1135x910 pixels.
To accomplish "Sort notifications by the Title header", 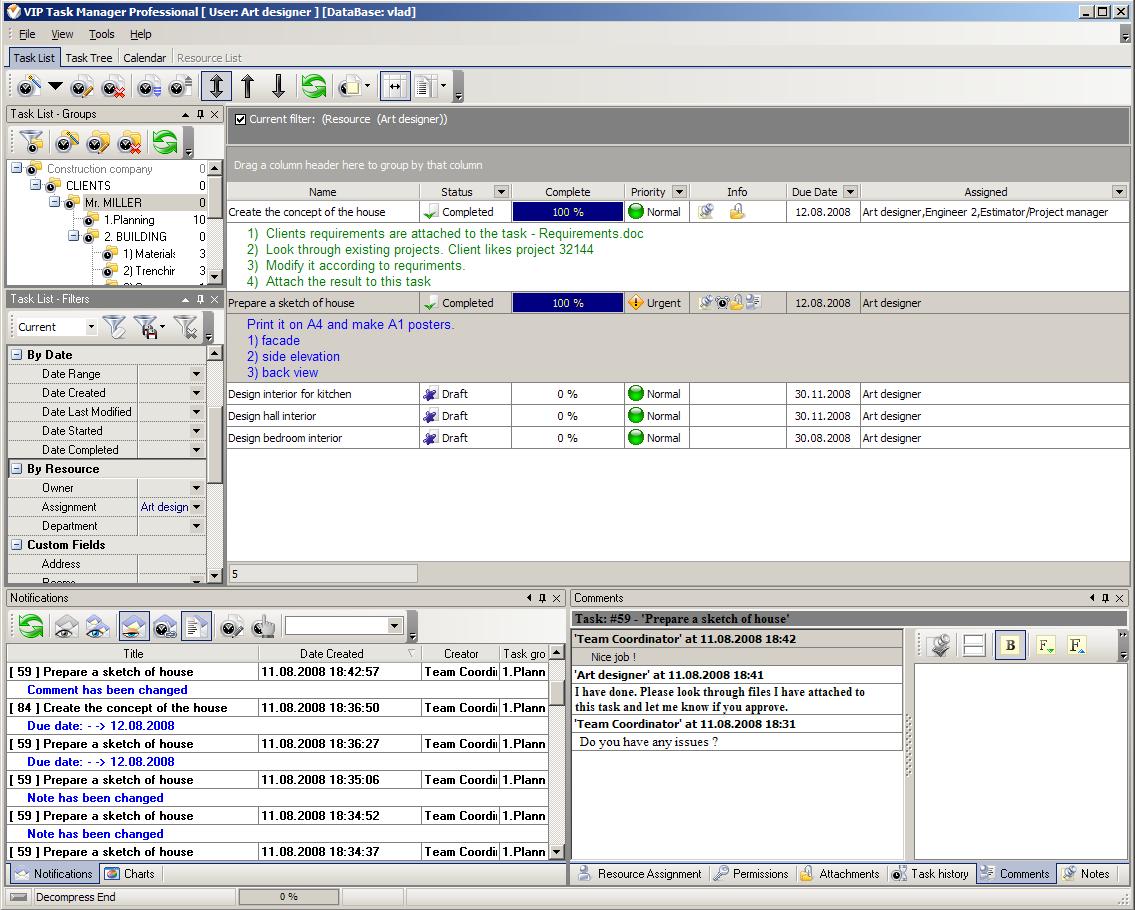I will (x=133, y=654).
